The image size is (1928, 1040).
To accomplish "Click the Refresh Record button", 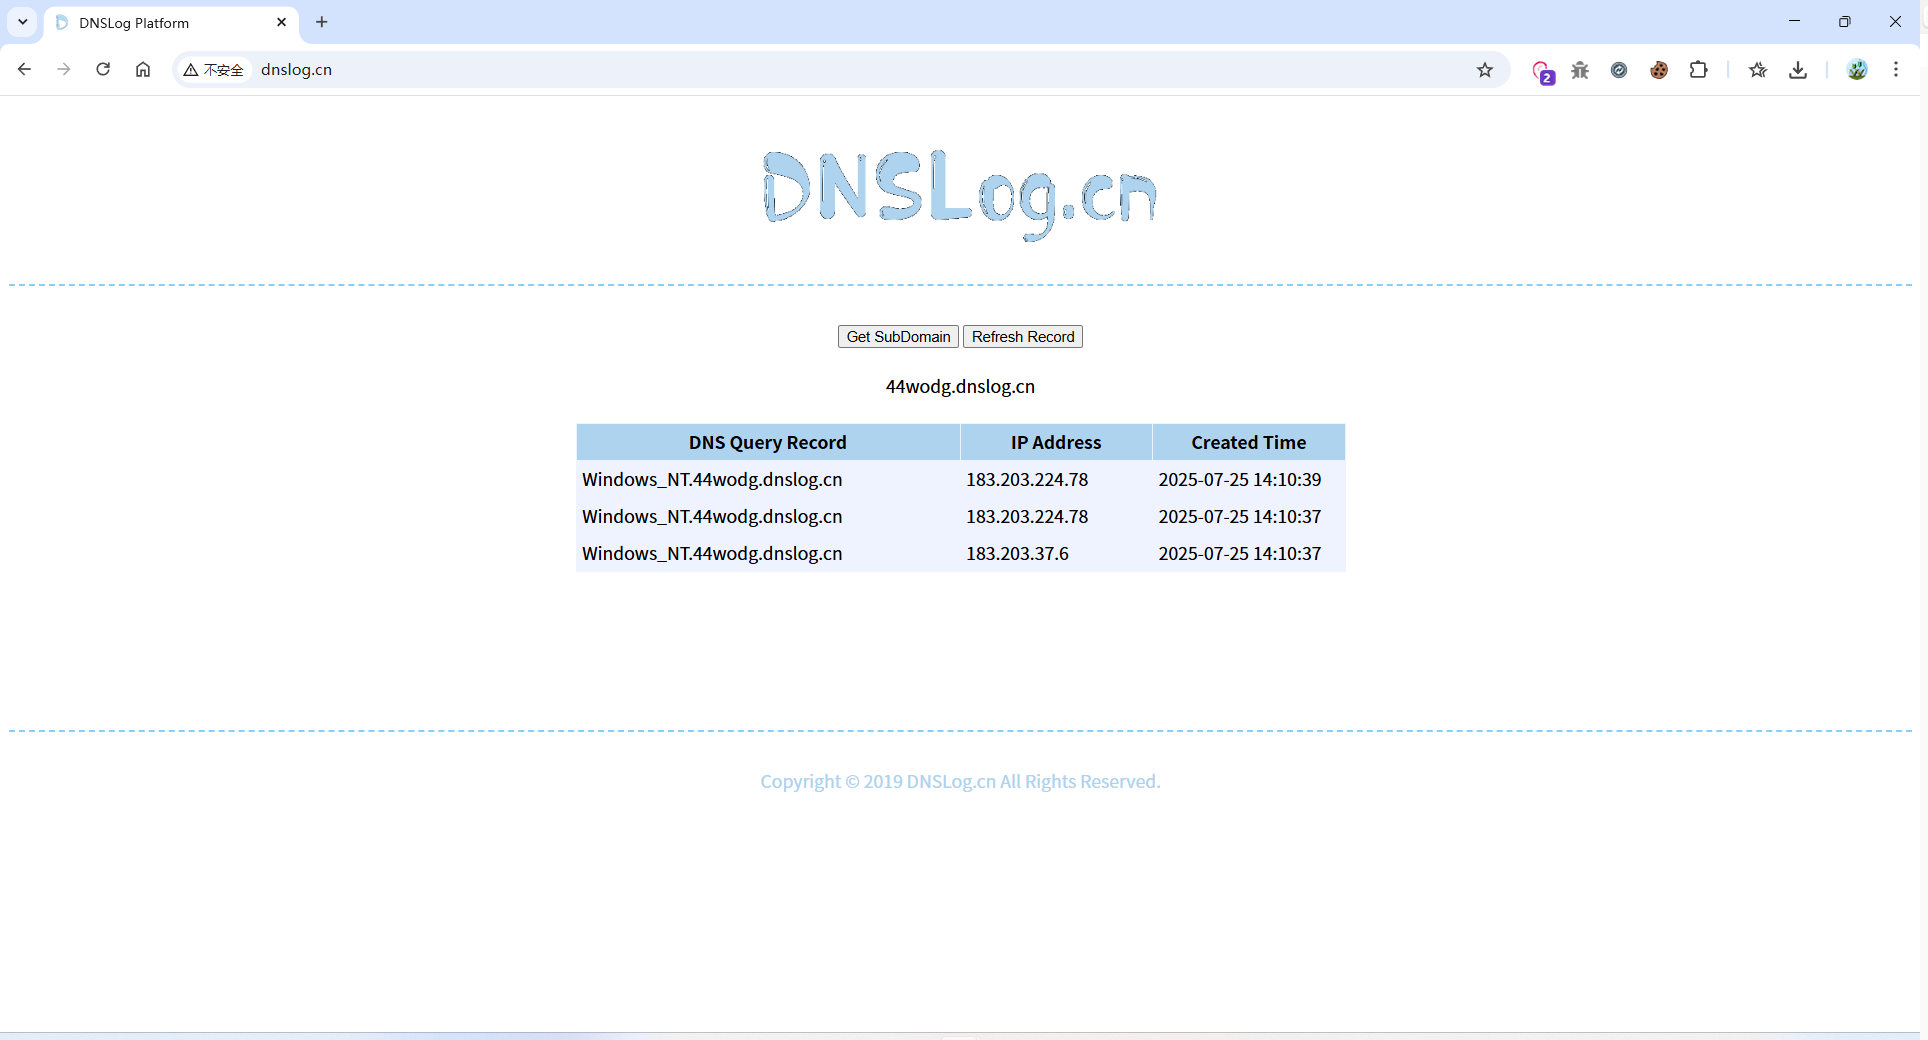I will click(x=1023, y=337).
